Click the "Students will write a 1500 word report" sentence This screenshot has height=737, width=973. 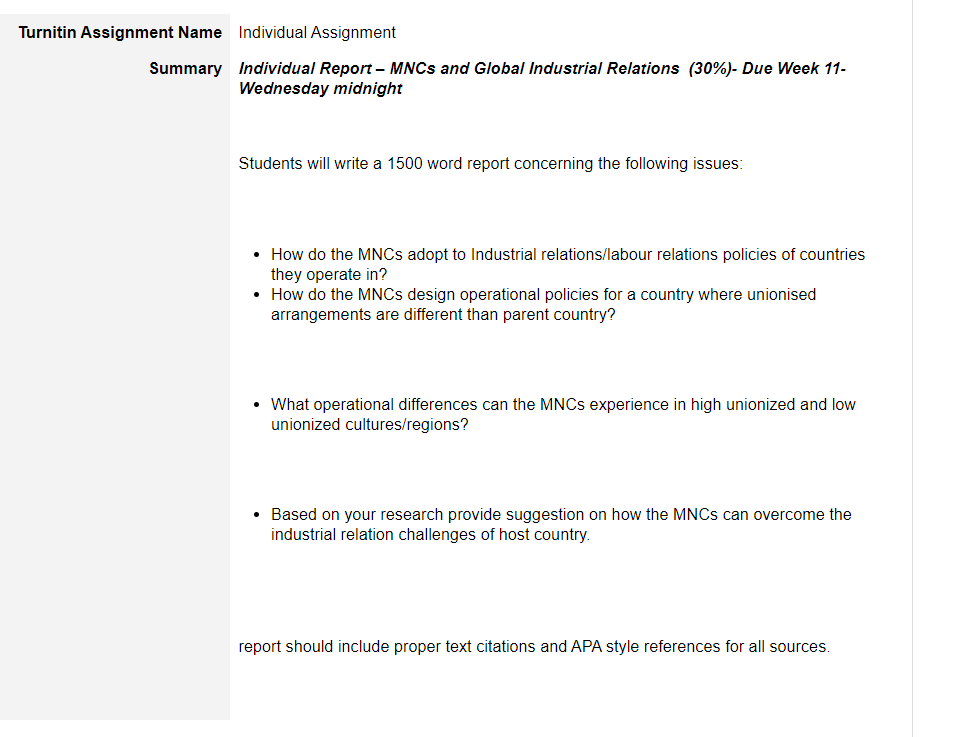coord(490,163)
